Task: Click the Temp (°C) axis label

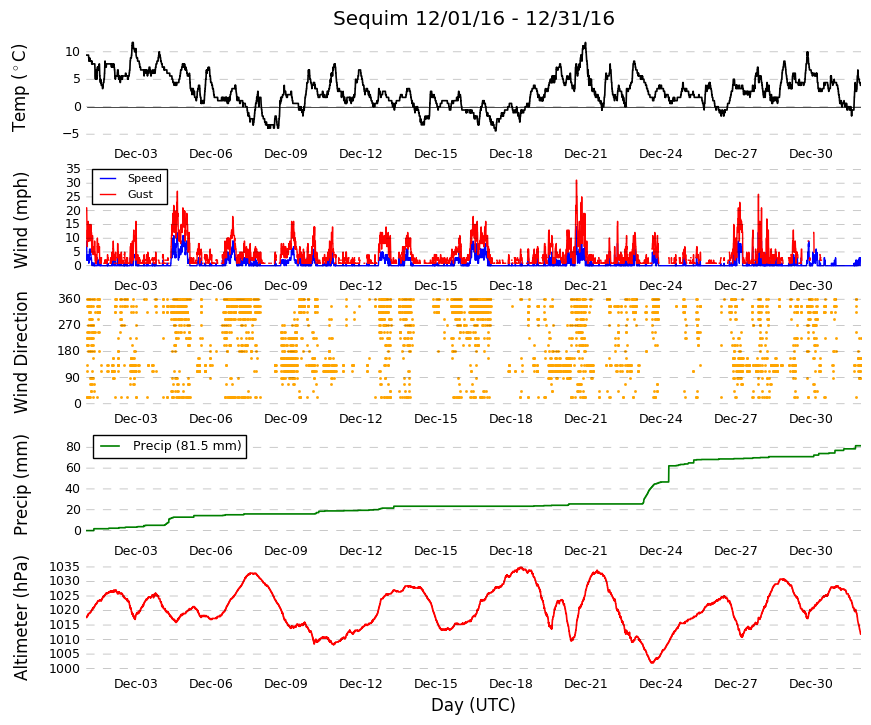Action: (19, 88)
